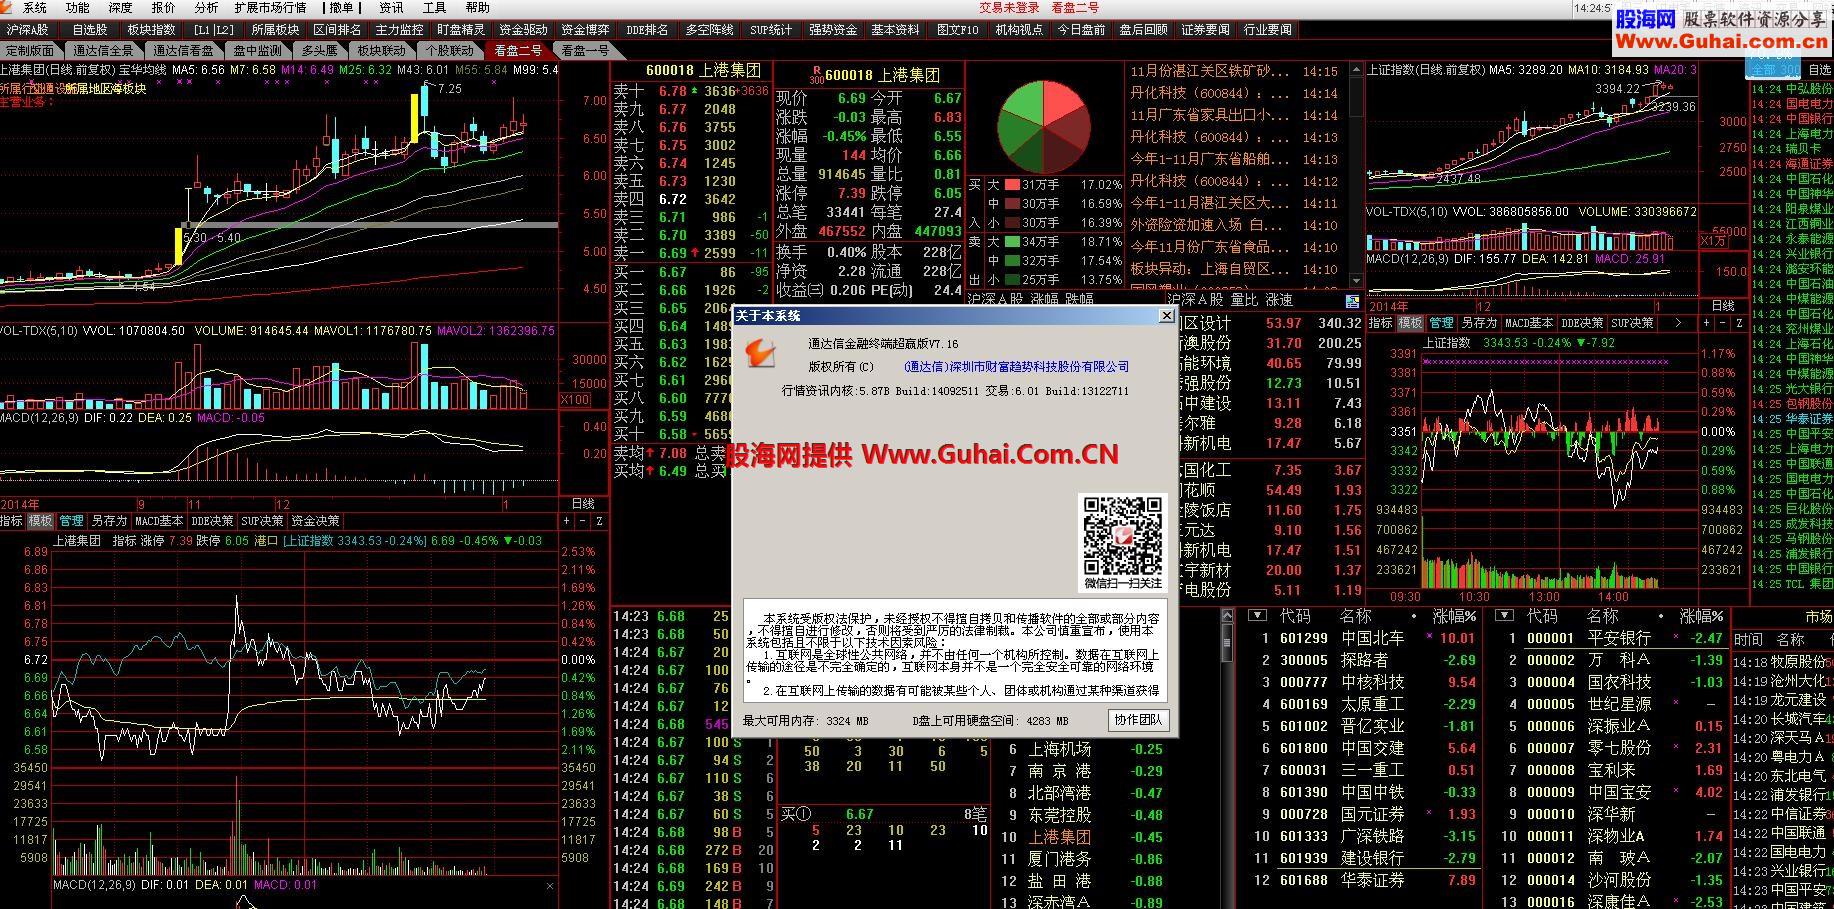This screenshot has height=909, width=1834.
Task: Open the 深圳市财富趋势科技股份有限公司 link
Action: [x=1016, y=367]
